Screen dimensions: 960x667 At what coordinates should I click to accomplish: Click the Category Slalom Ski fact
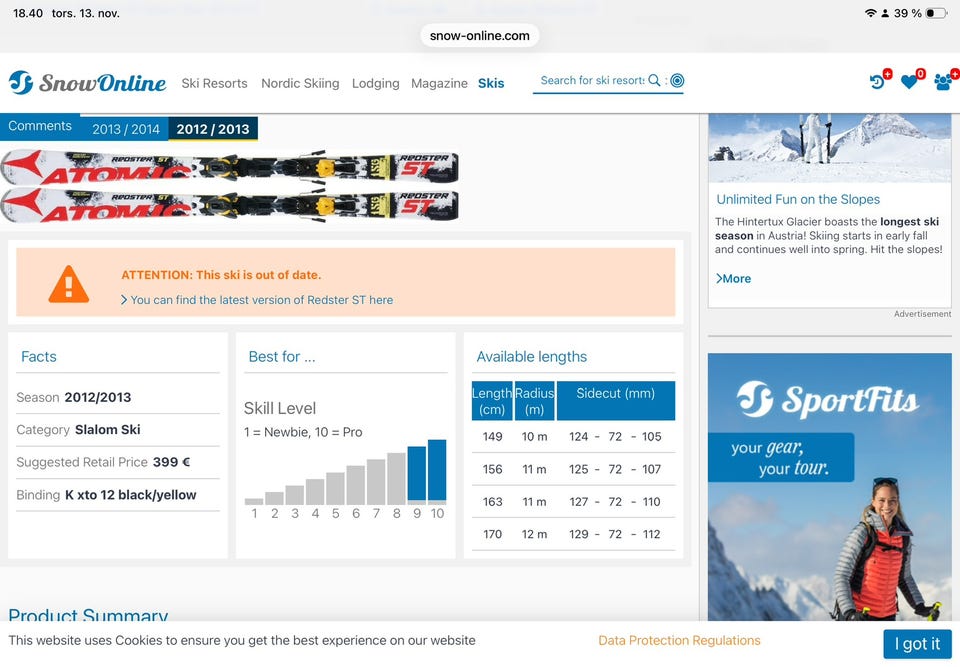tap(78, 430)
